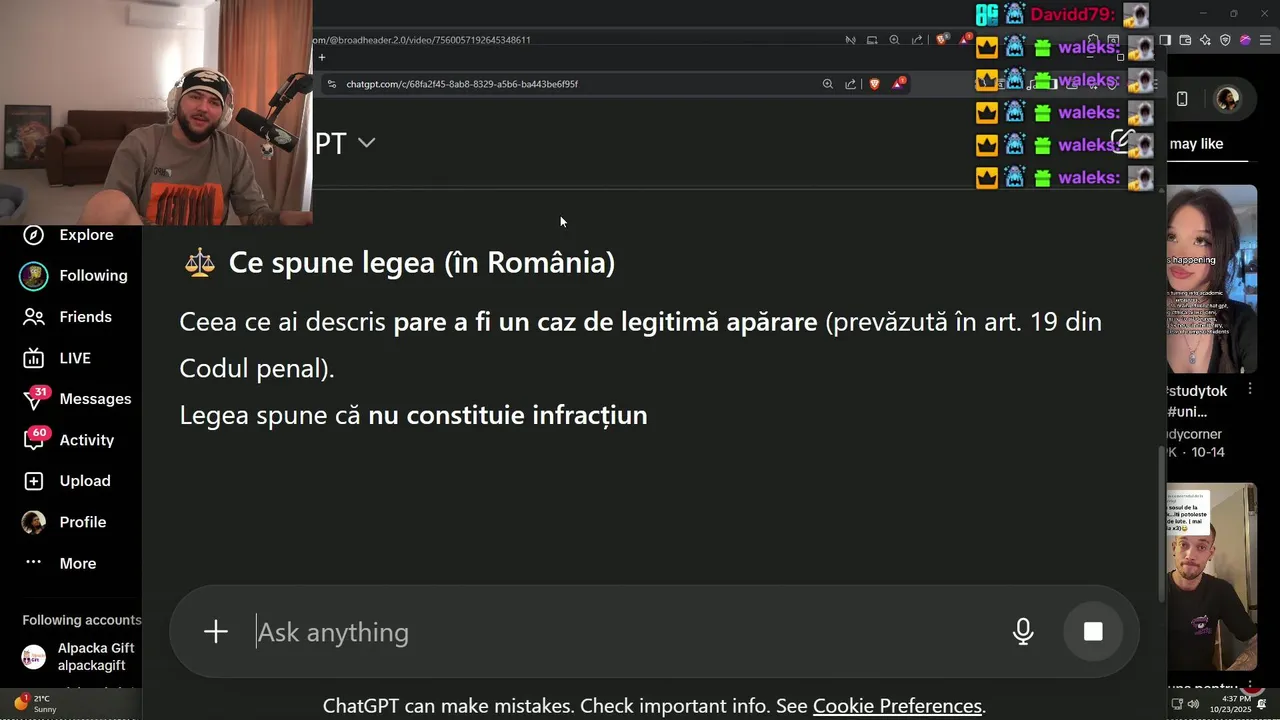
Task: Open the ChatGPT model selector dropdown
Action: coord(346,143)
